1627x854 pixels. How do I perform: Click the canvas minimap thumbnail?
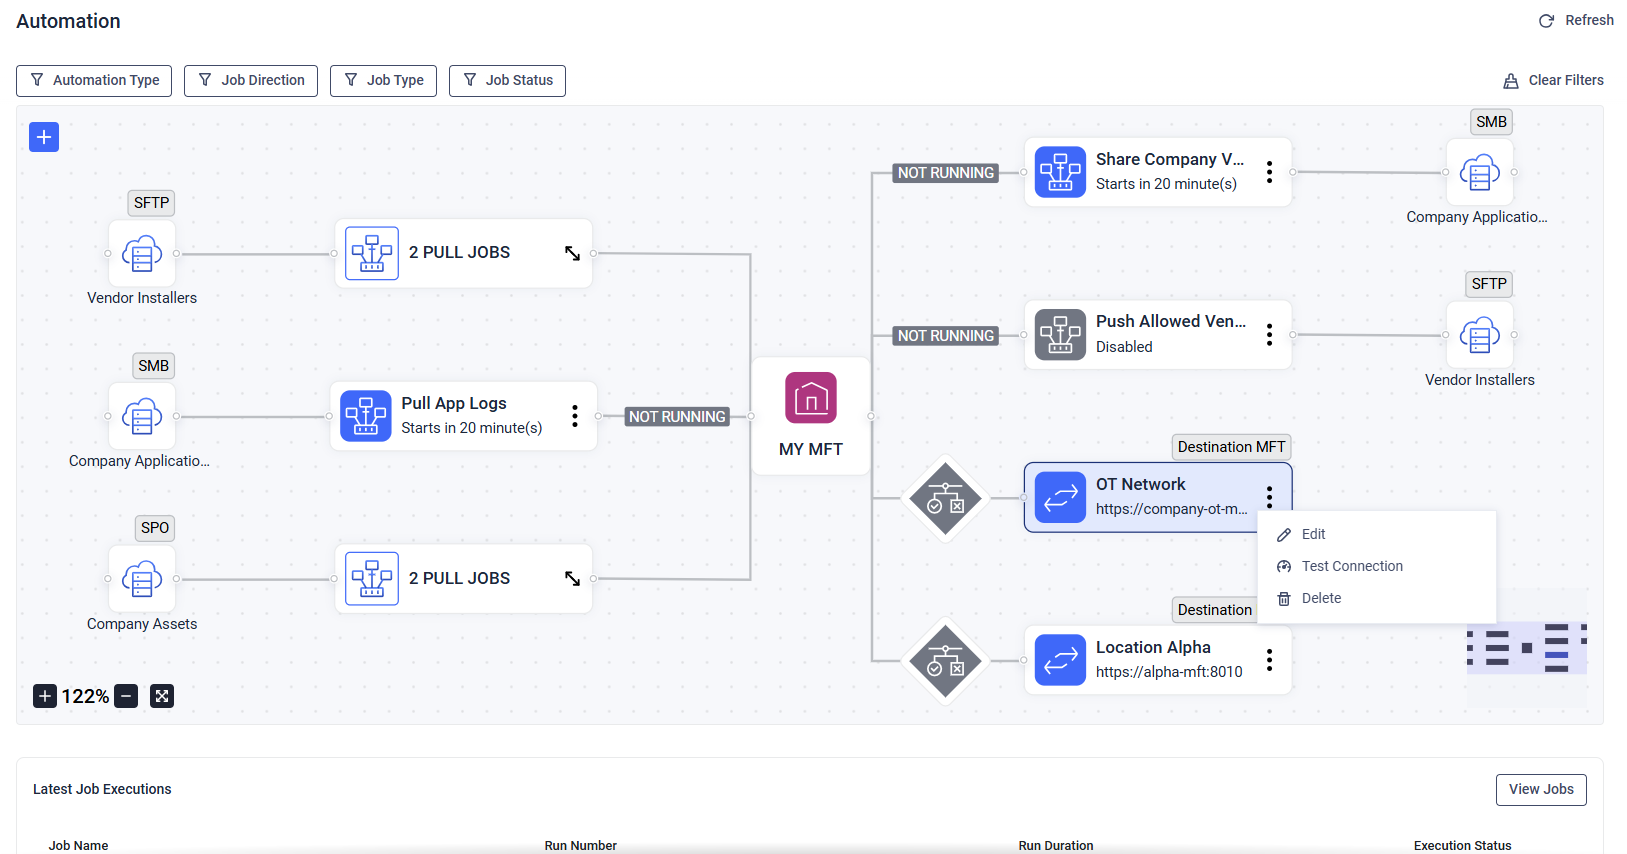tap(1526, 648)
